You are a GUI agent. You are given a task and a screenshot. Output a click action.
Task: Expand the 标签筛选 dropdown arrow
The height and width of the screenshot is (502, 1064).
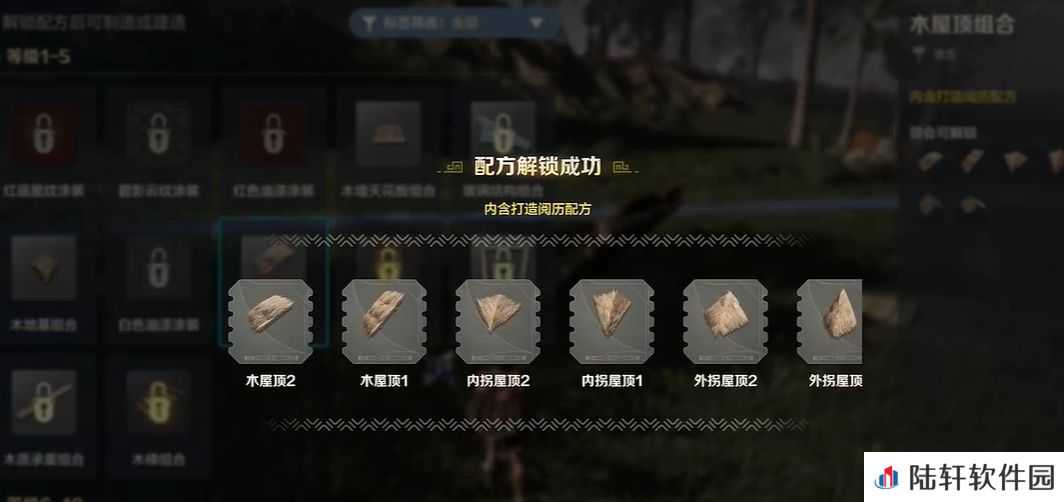(536, 23)
